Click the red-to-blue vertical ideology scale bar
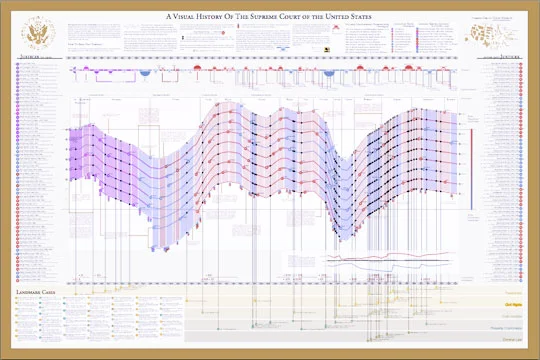Image resolution: width=540 pixels, height=360 pixels. [471, 169]
